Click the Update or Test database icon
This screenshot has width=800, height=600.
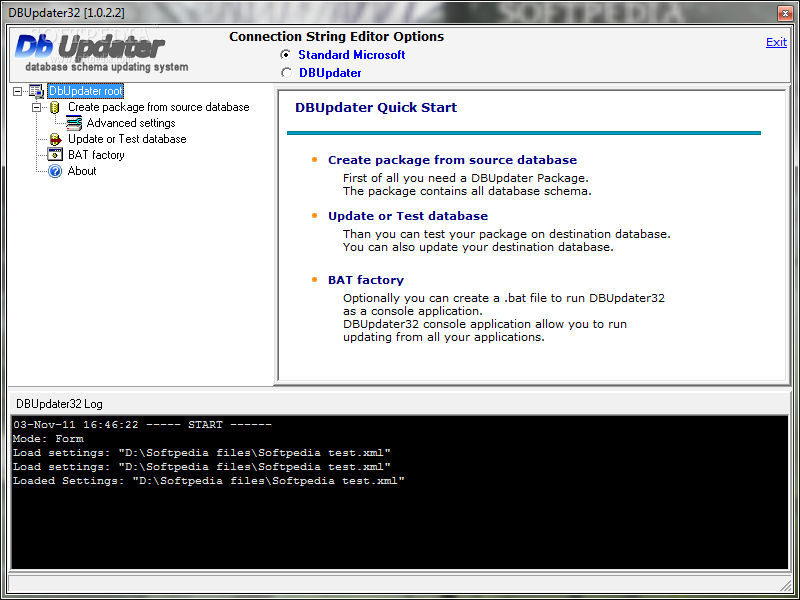(x=55, y=139)
